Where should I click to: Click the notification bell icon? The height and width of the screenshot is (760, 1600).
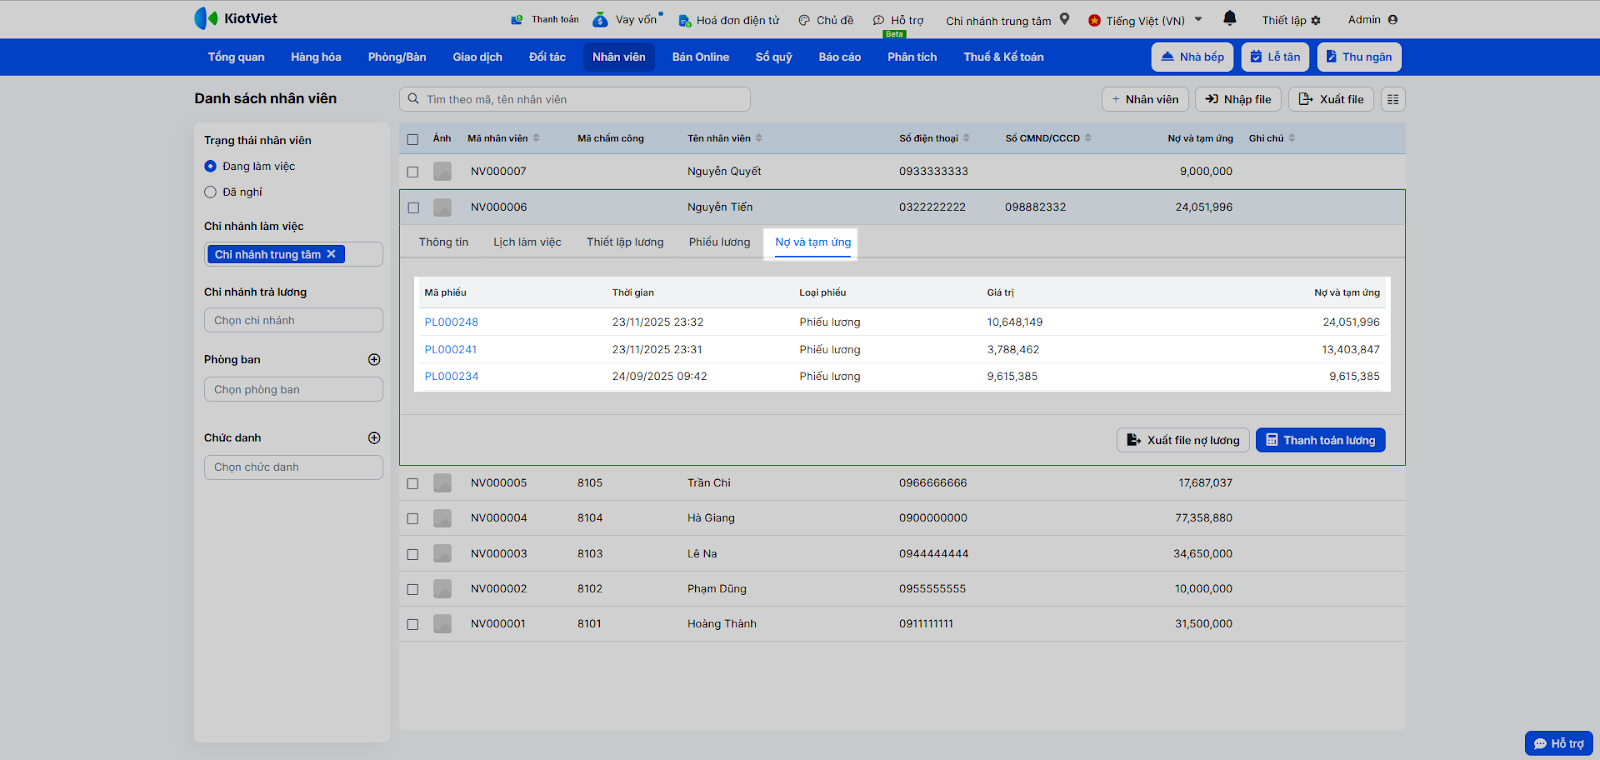[x=1230, y=18]
